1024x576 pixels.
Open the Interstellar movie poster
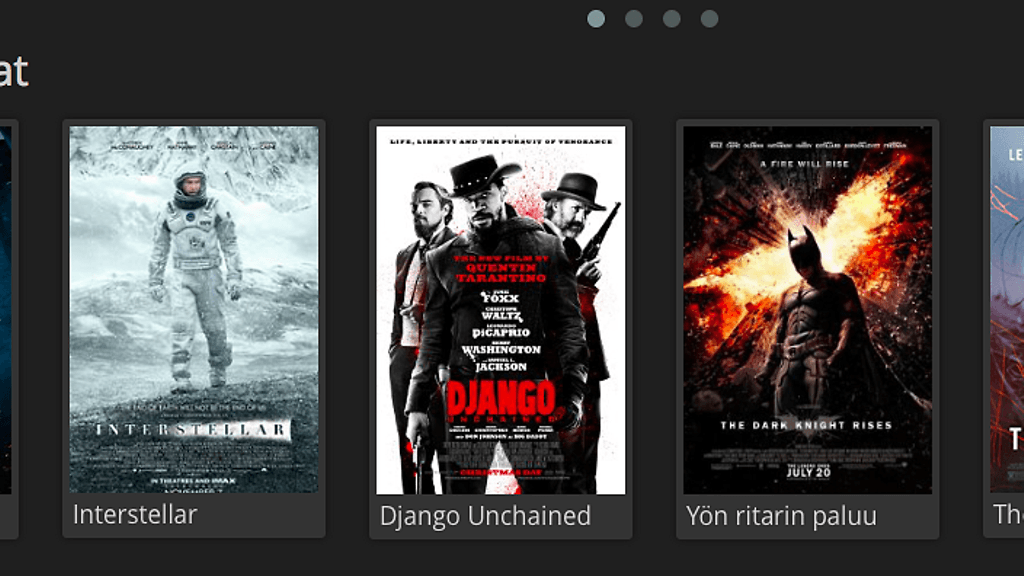(x=194, y=310)
